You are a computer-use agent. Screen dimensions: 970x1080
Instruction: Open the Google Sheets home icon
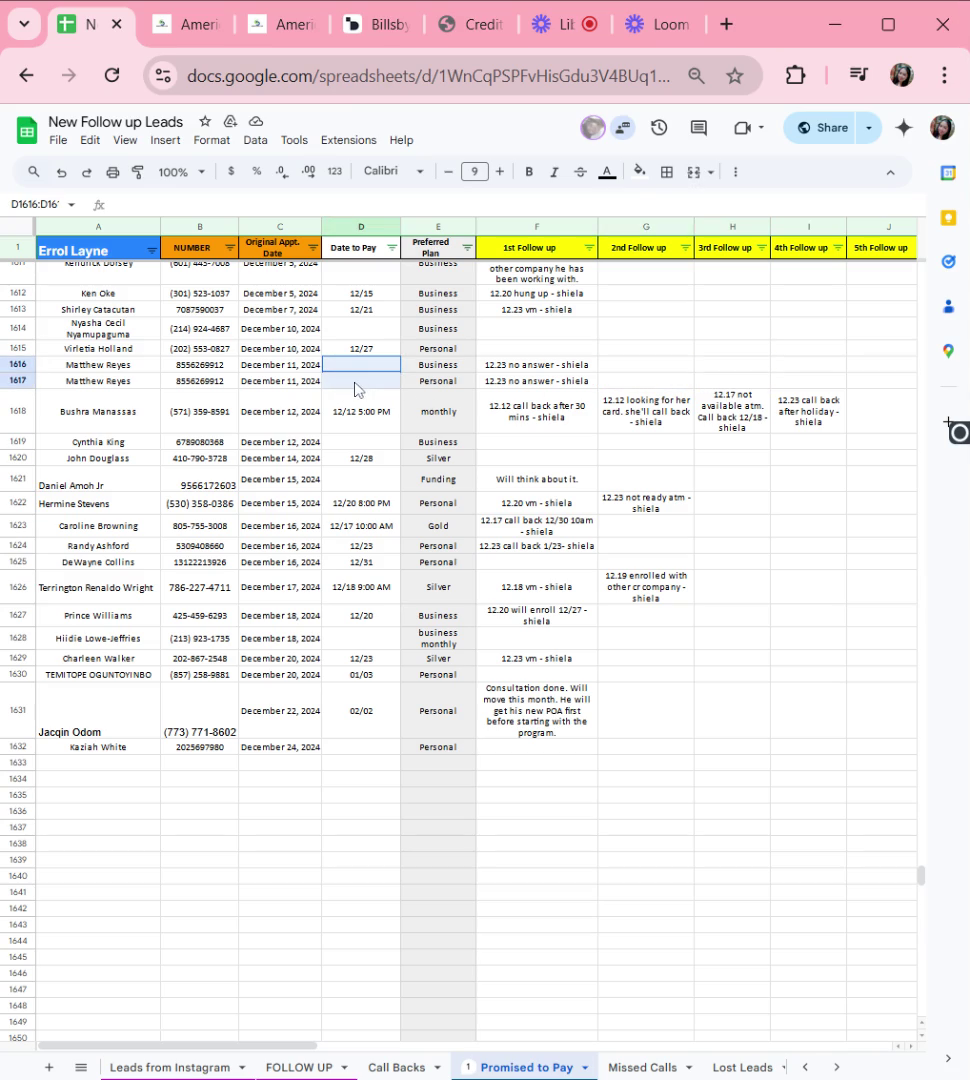(27, 130)
